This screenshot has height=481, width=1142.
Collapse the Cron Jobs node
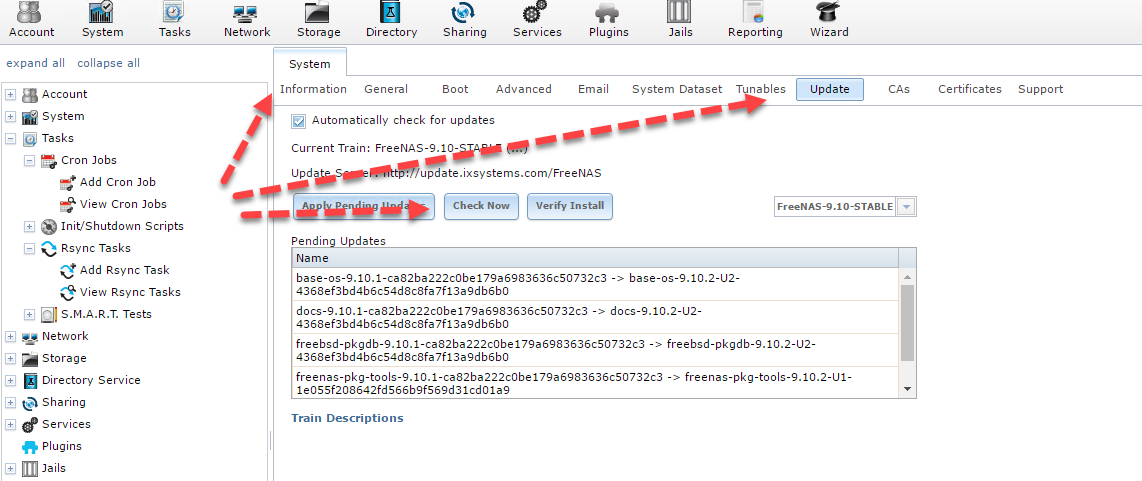pyautogui.click(x=30, y=160)
